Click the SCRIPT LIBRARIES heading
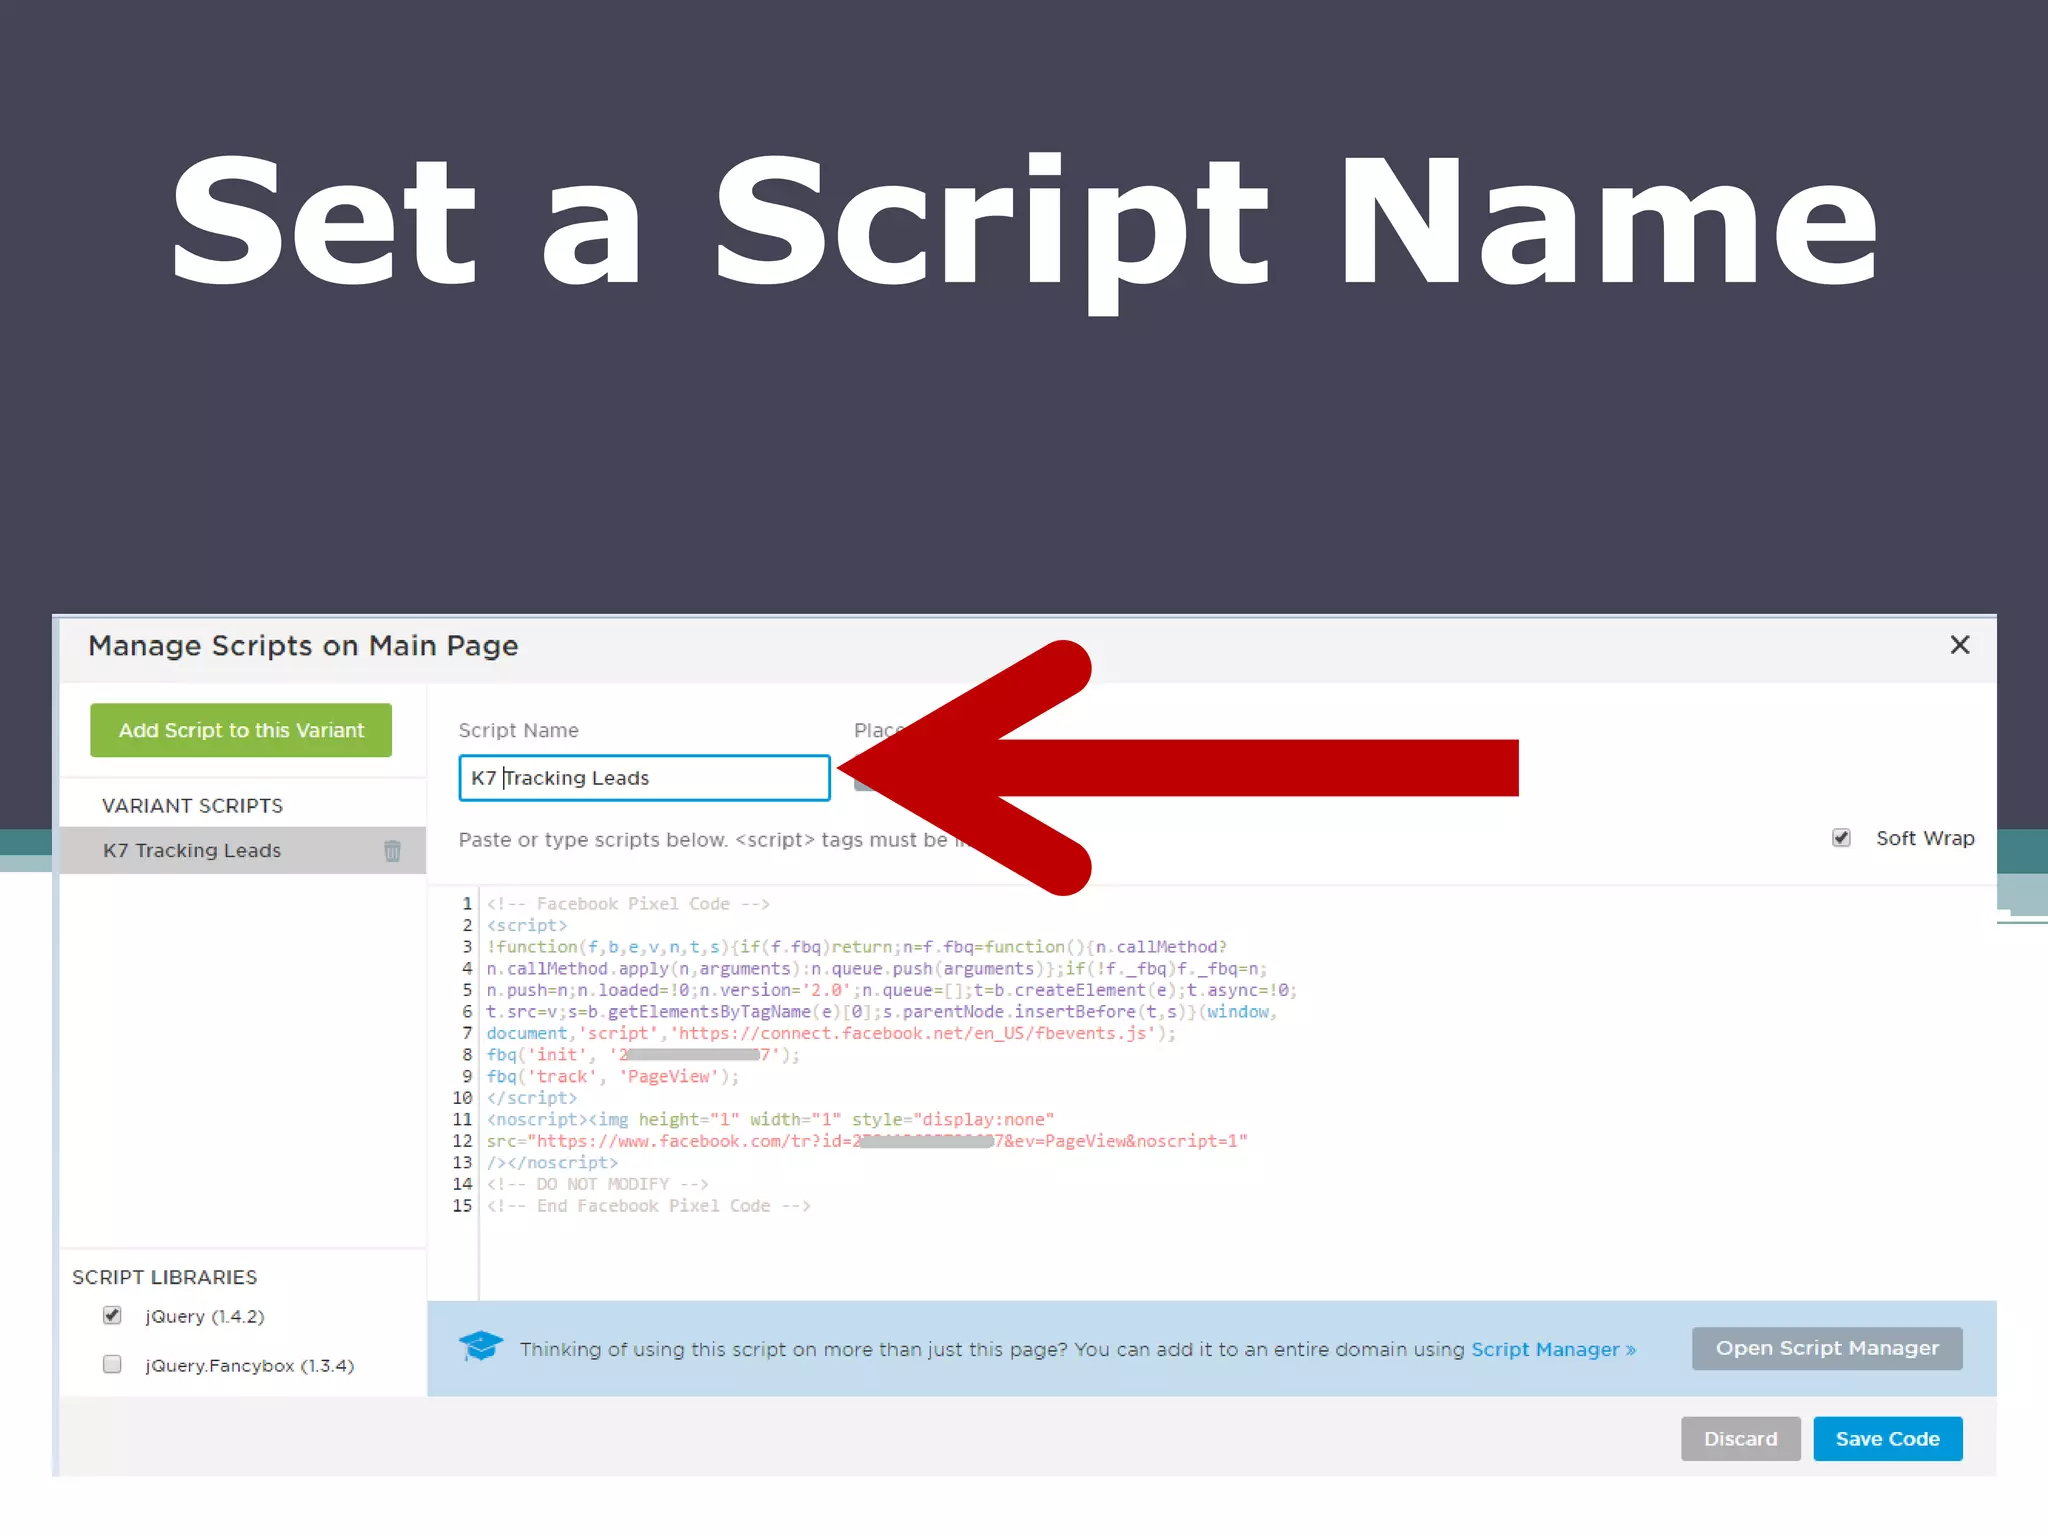Screen dimensions: 2048x1536 coord(164,1277)
